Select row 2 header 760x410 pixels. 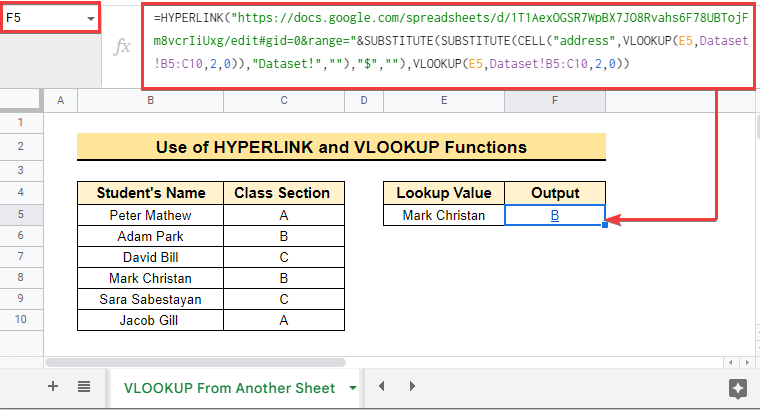coord(21,146)
